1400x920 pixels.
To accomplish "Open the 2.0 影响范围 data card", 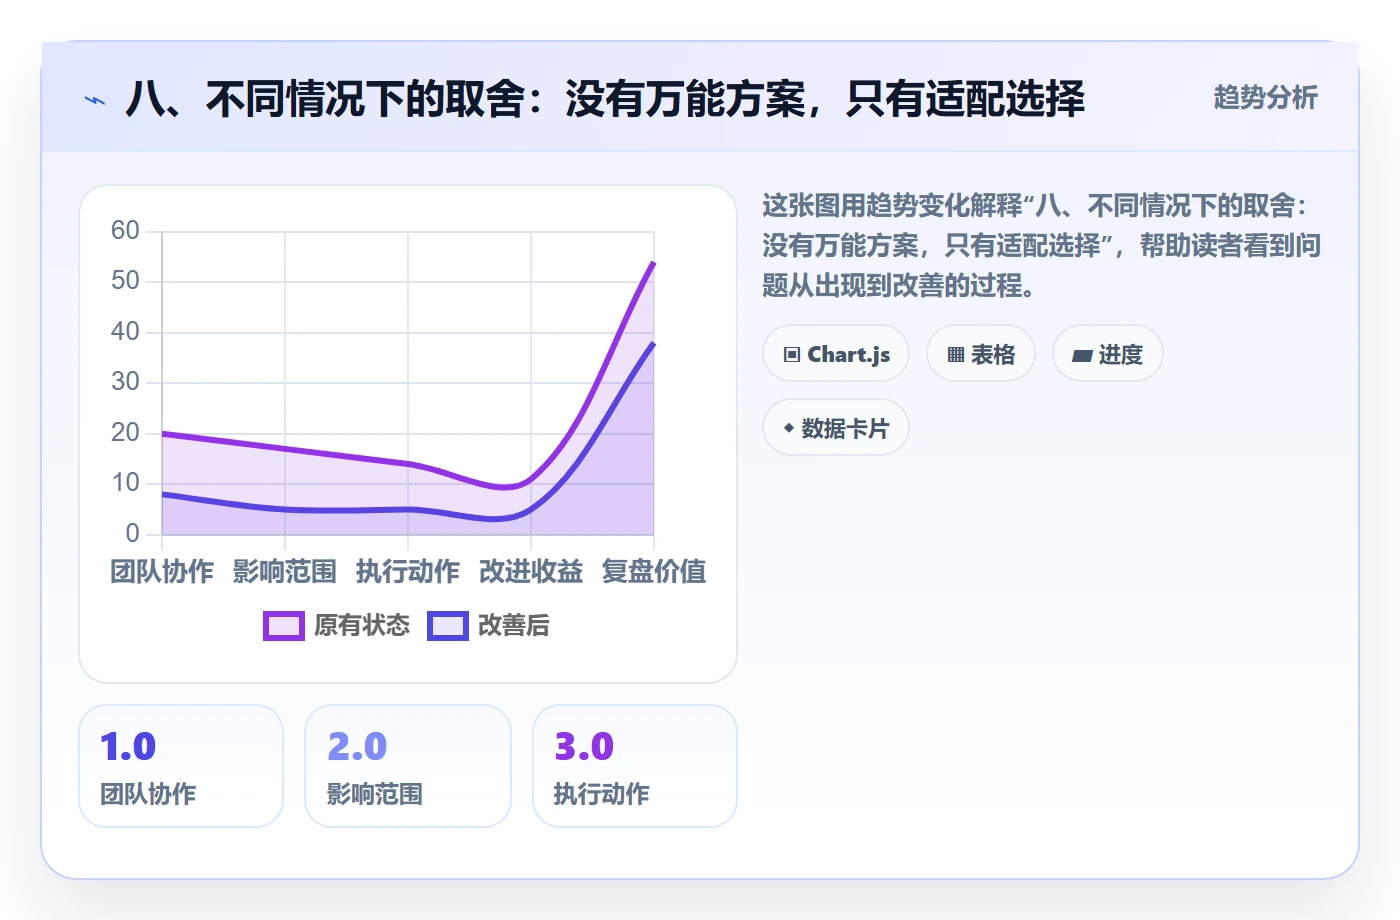I will pyautogui.click(x=408, y=766).
